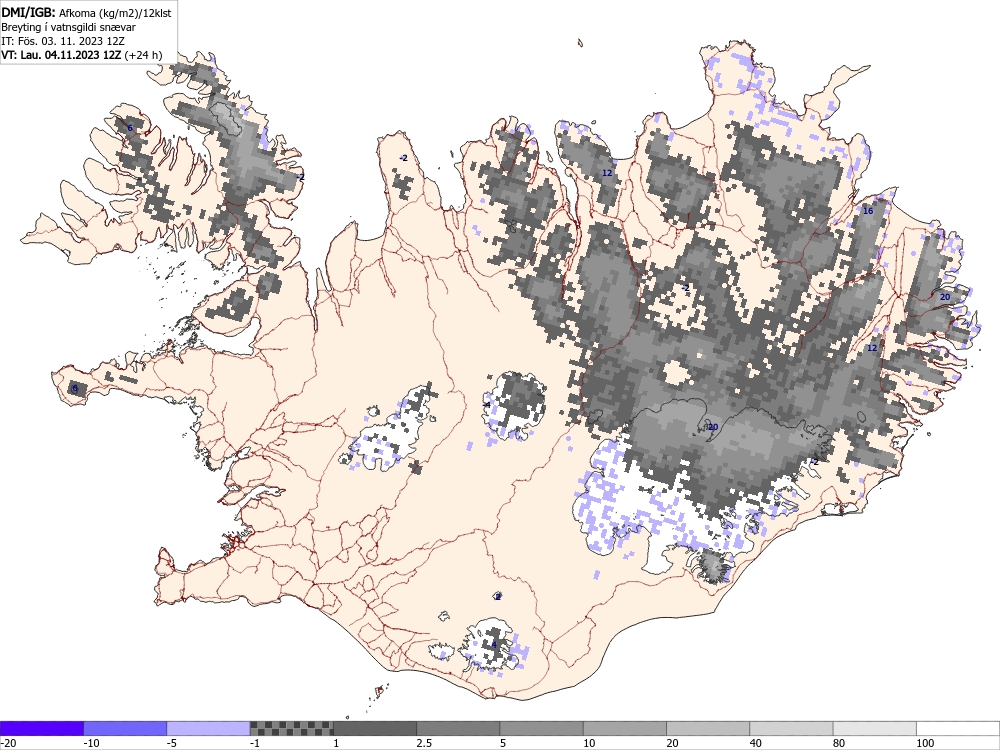Click the light gray 20 to 40 swatch
1000x750 pixels.
click(708, 728)
